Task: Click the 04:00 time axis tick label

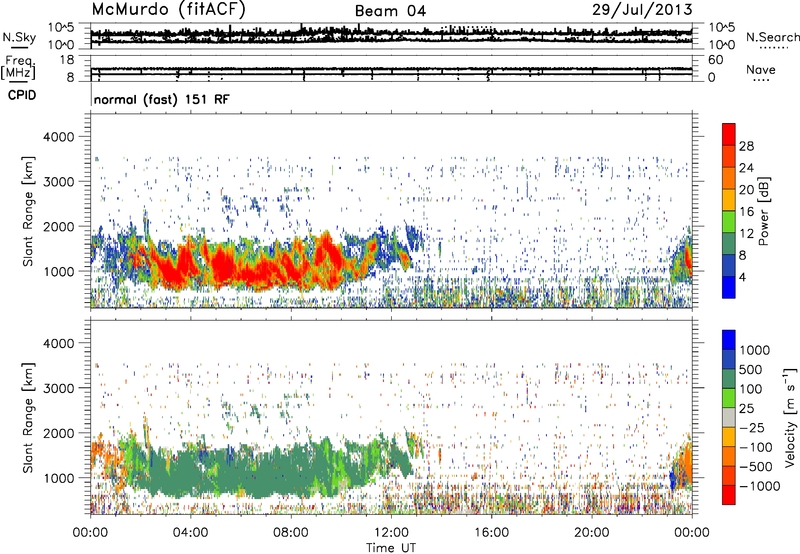Action: (x=190, y=533)
